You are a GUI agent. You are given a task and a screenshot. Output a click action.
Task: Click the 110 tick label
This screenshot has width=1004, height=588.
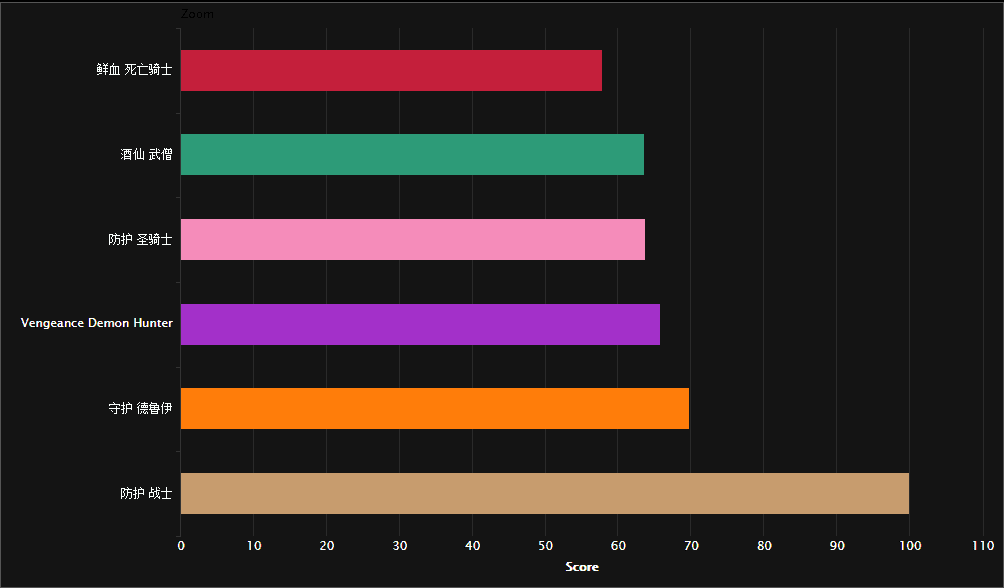[x=983, y=546]
